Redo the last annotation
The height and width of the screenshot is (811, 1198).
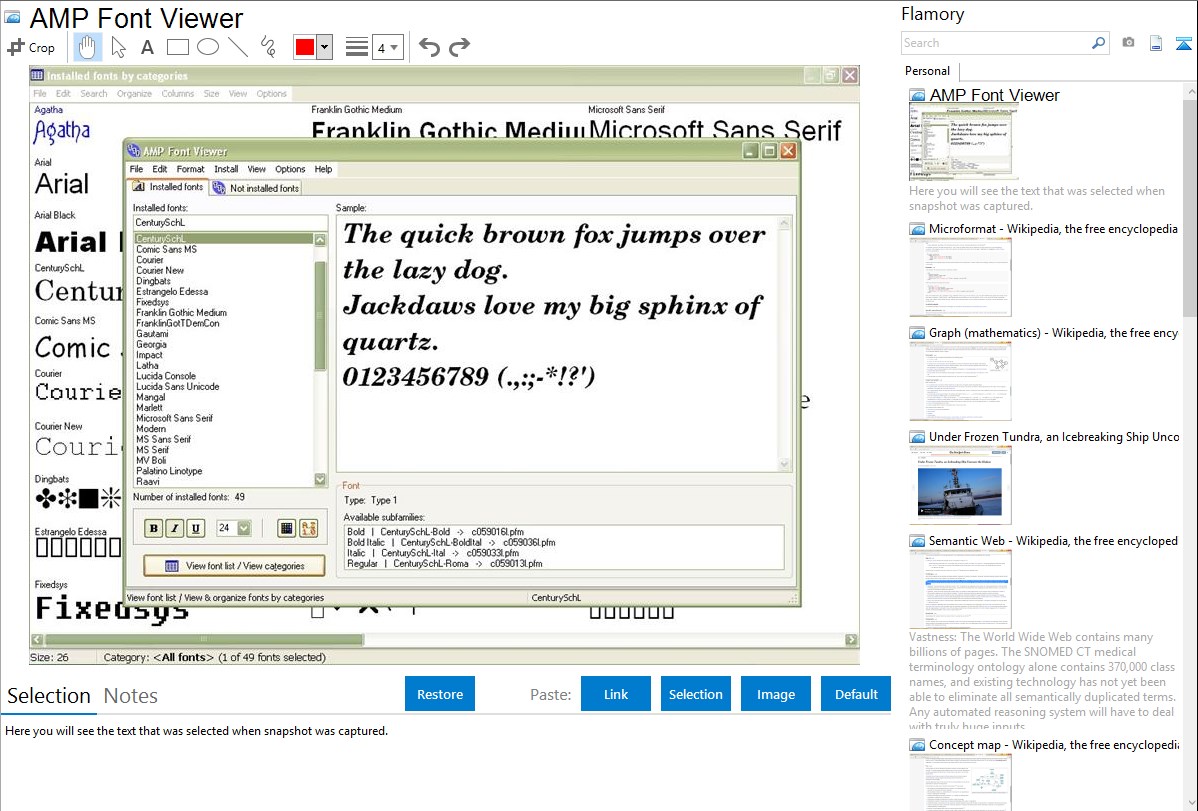tap(459, 47)
